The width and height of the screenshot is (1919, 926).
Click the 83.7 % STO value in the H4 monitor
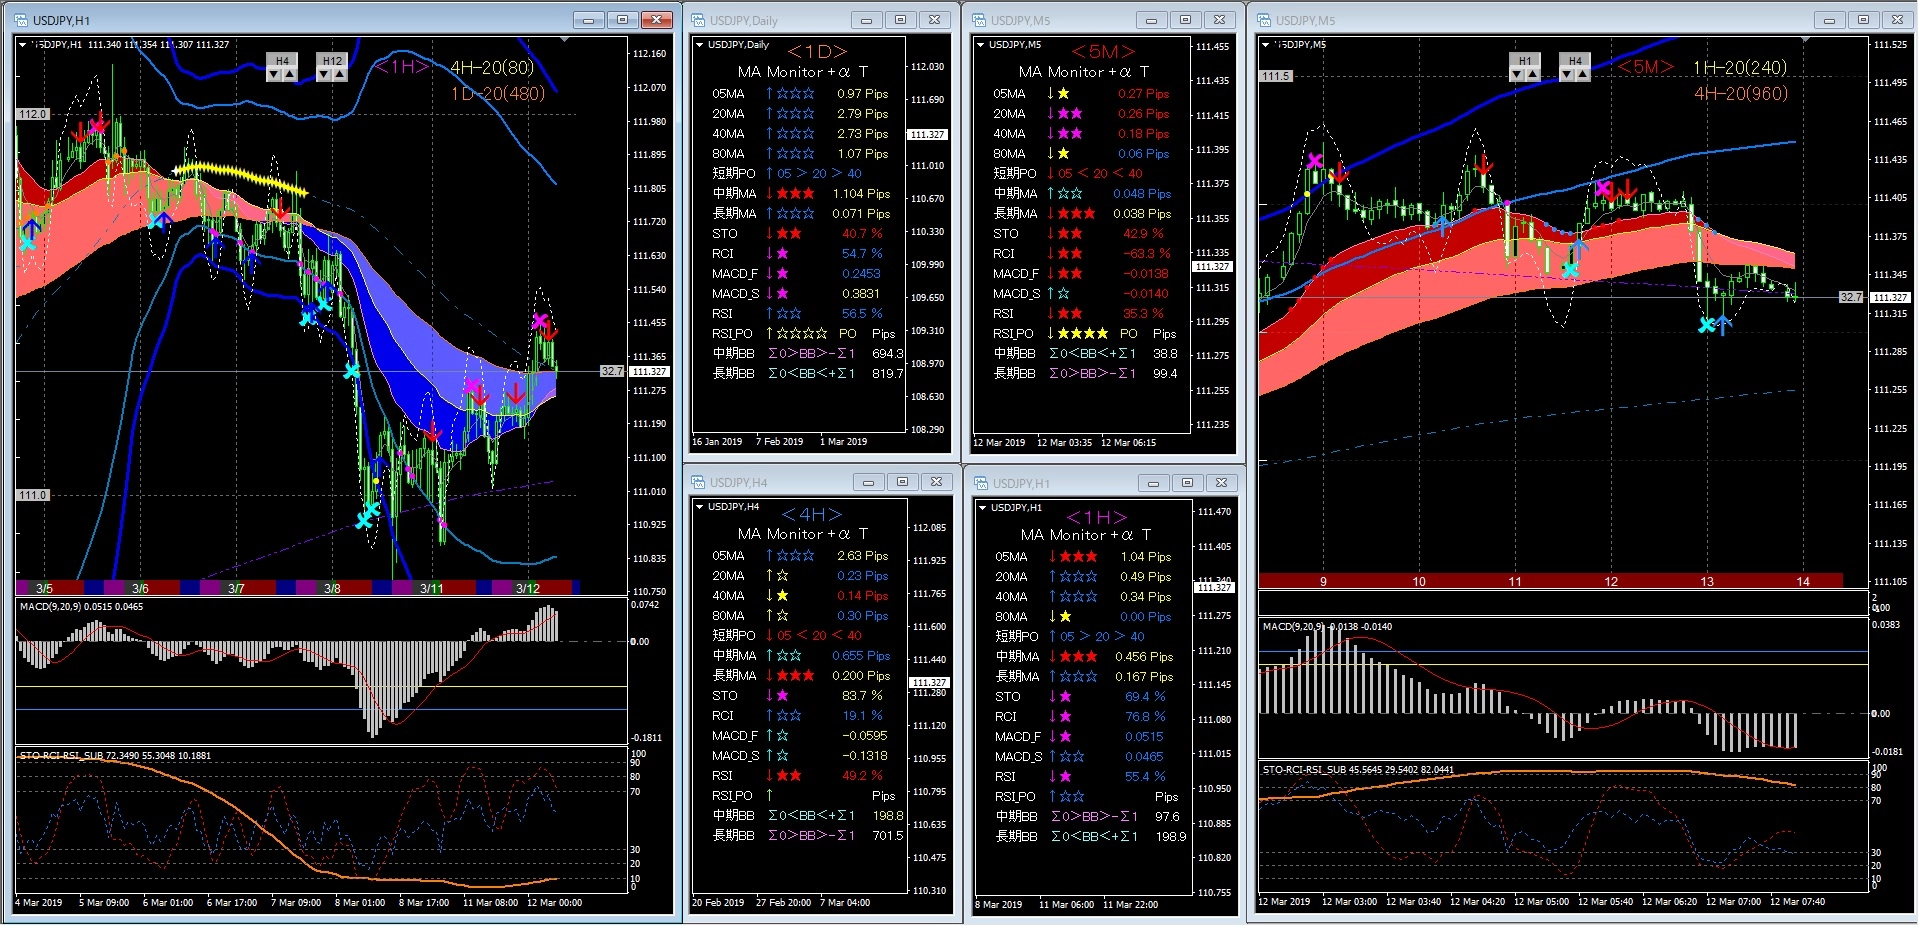(862, 696)
